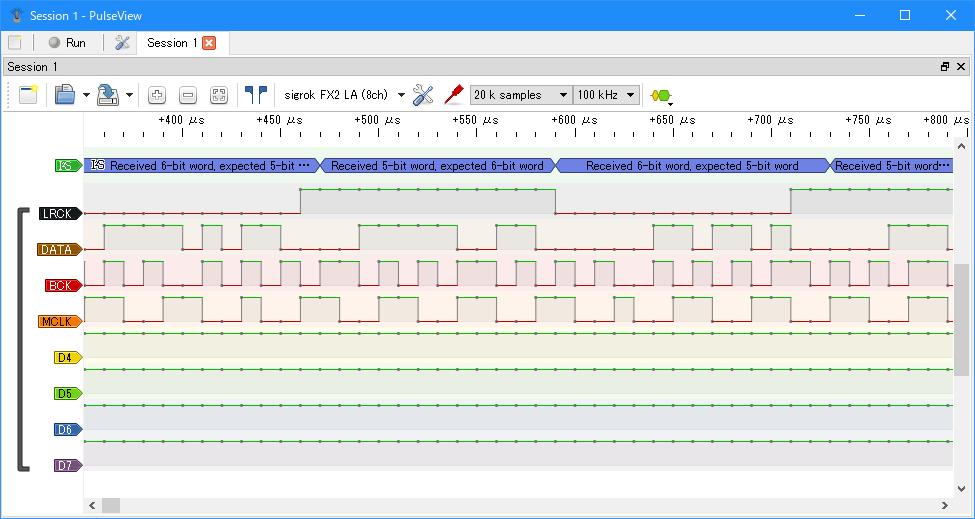Open a capture file with the folder icon
Viewport: 975px width, 519px height.
click(65, 95)
